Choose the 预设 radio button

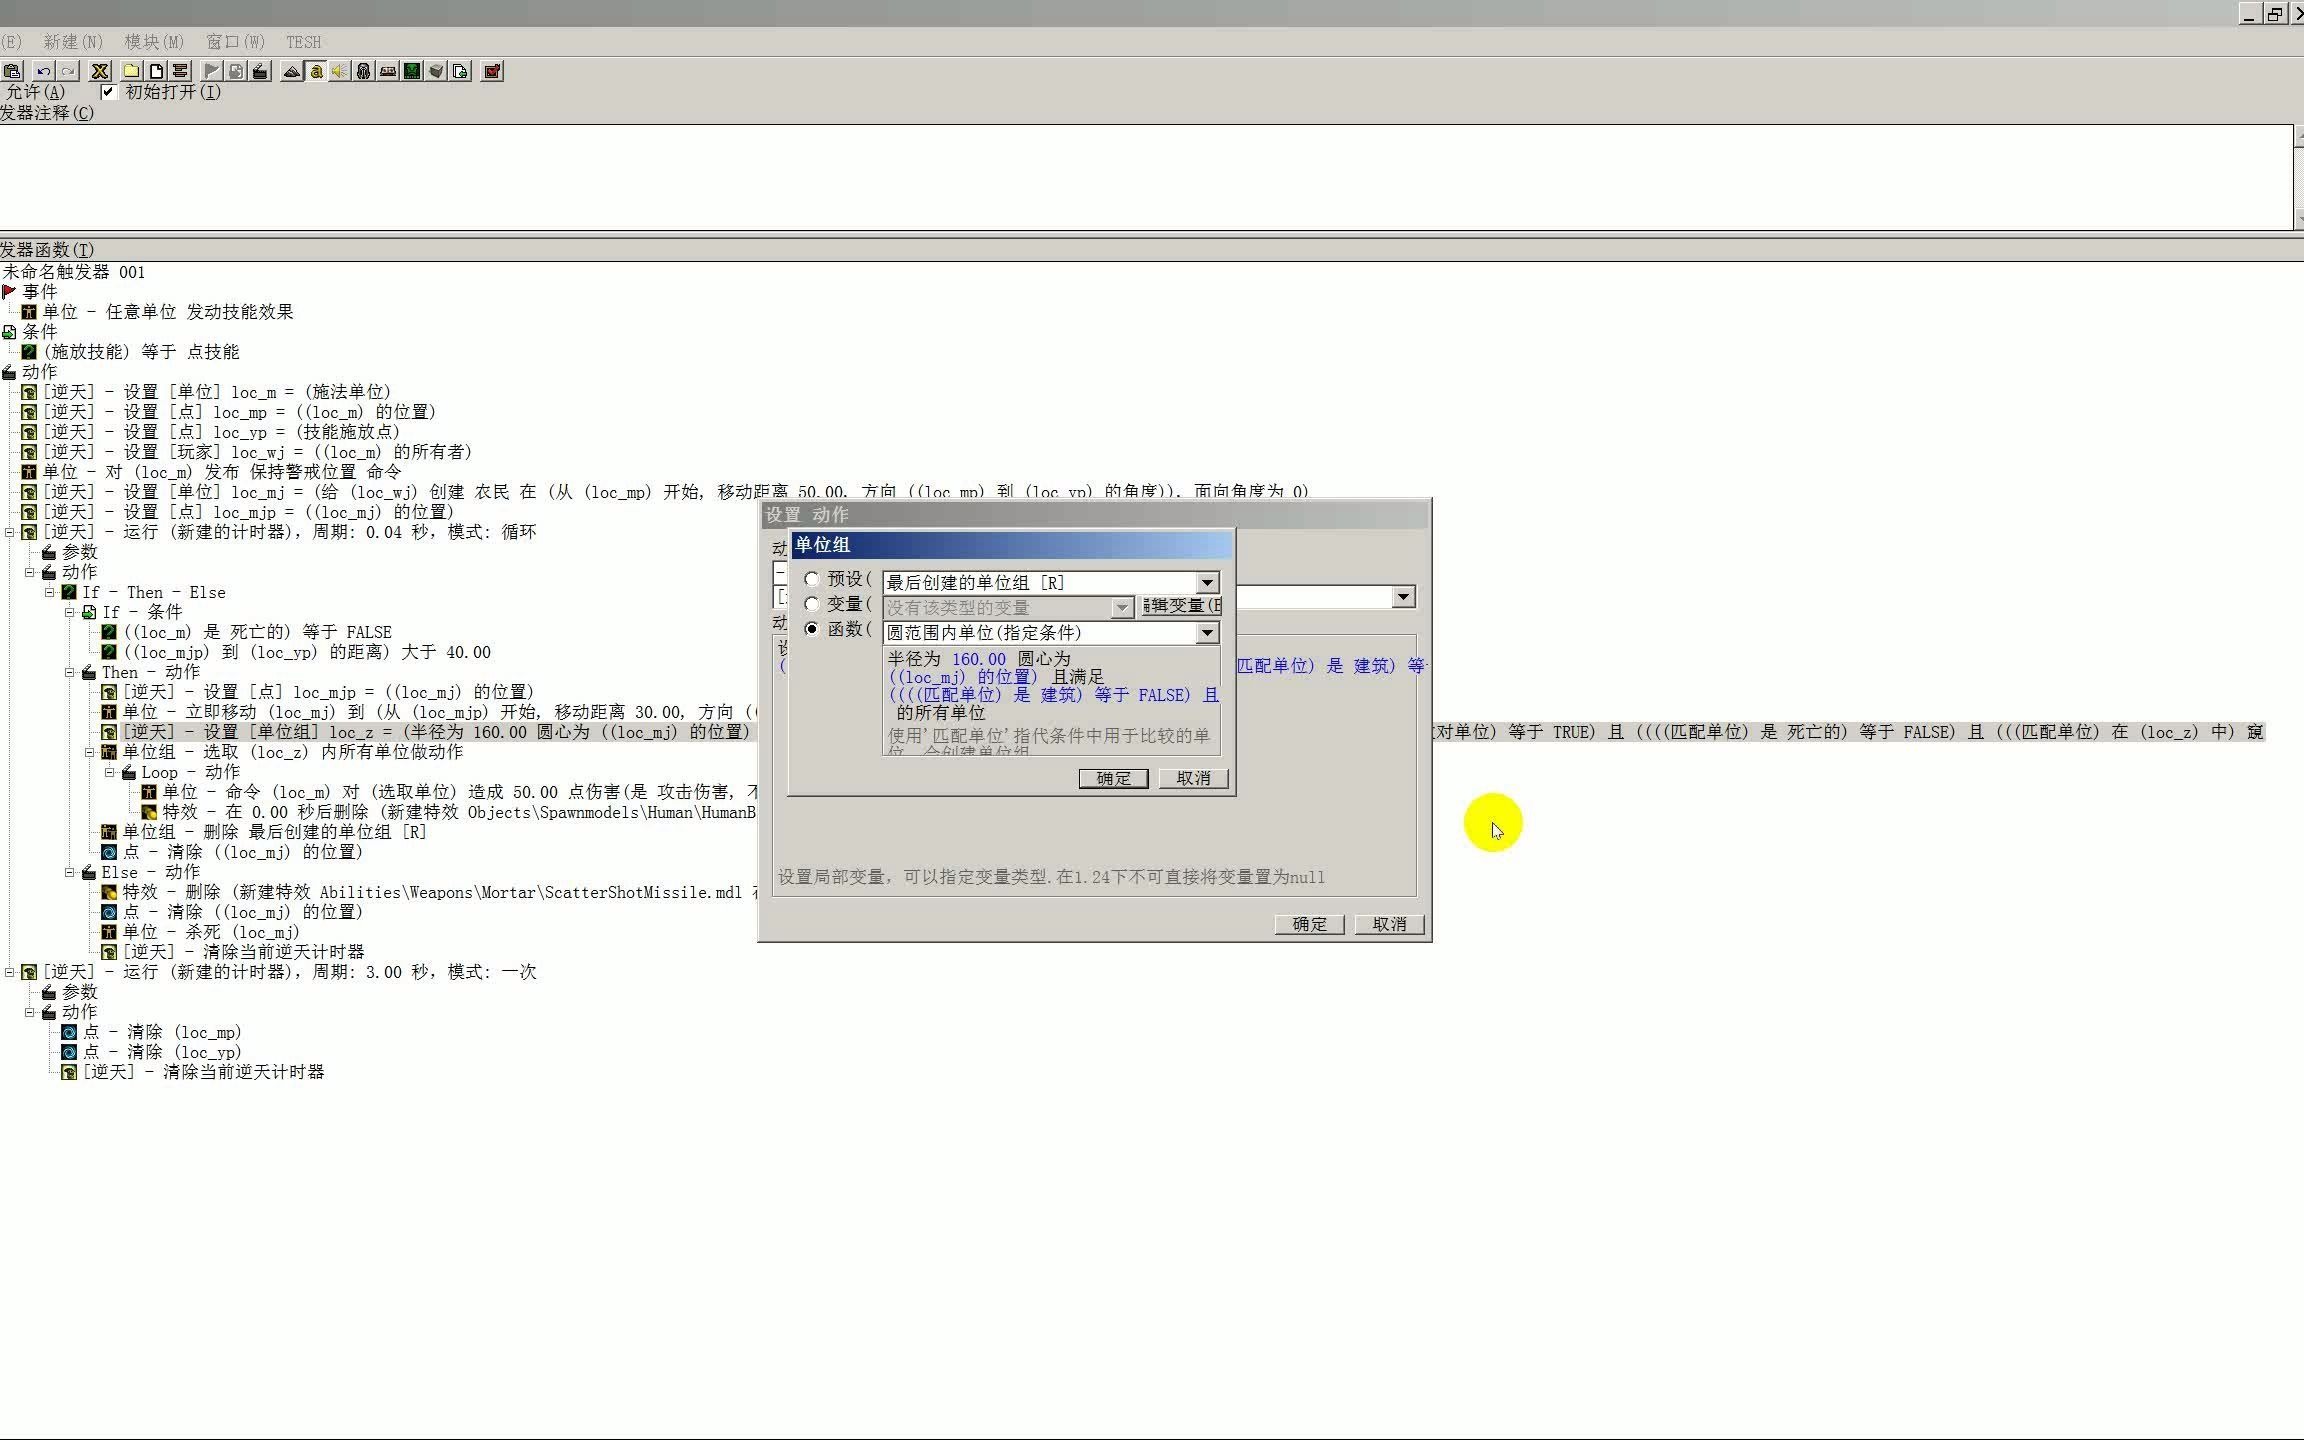pos(812,579)
